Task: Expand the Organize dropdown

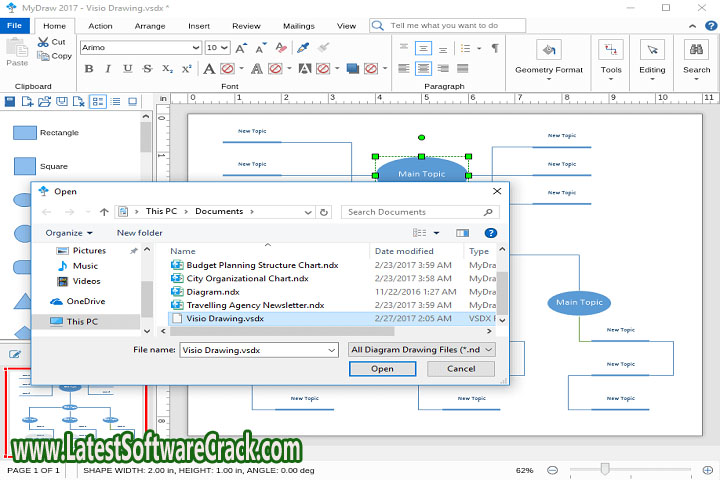Action: pos(69,233)
